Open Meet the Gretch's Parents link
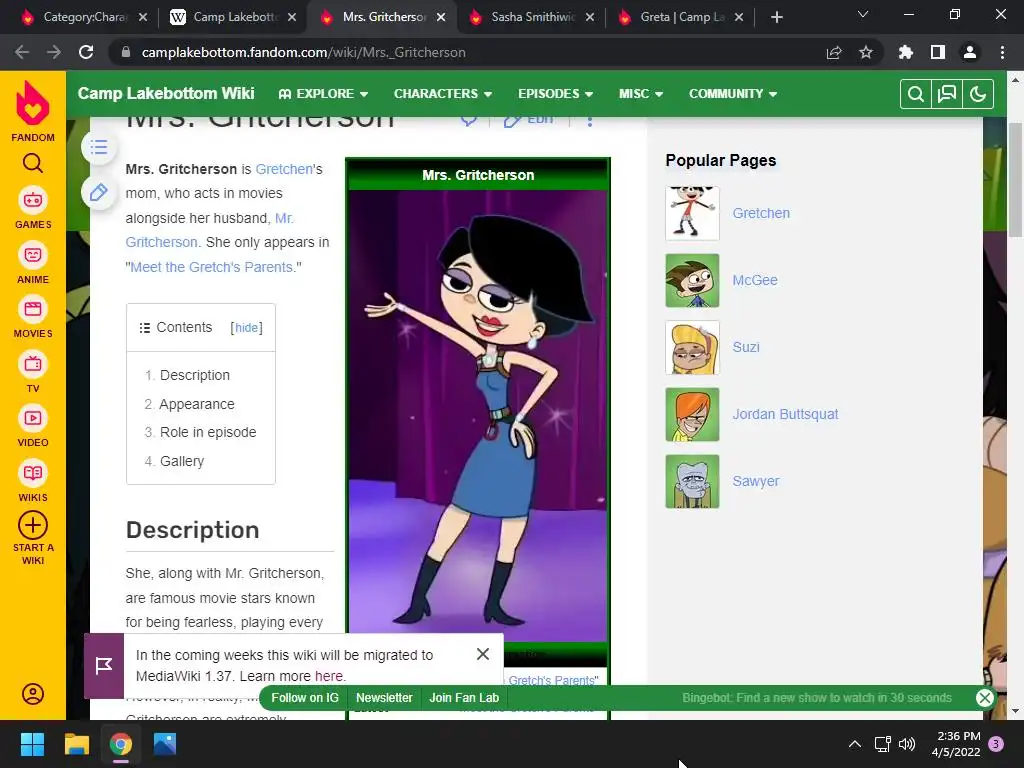Screen dimensions: 1024x768 tap(212, 267)
